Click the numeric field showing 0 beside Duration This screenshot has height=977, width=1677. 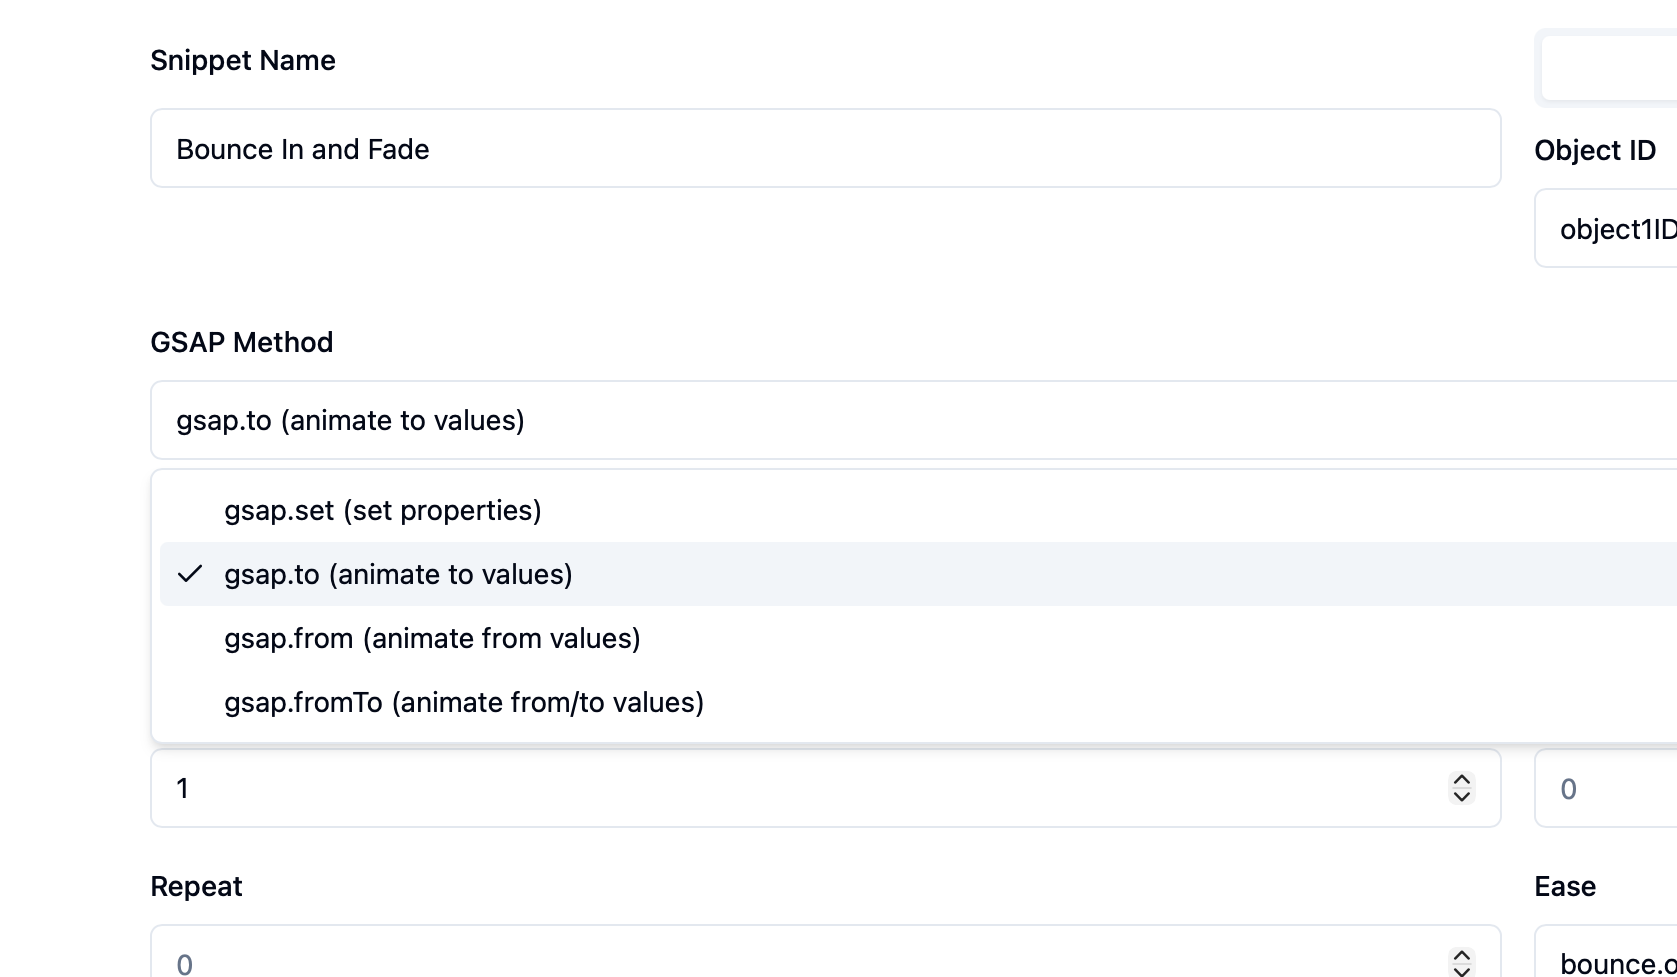[x=1600, y=788]
